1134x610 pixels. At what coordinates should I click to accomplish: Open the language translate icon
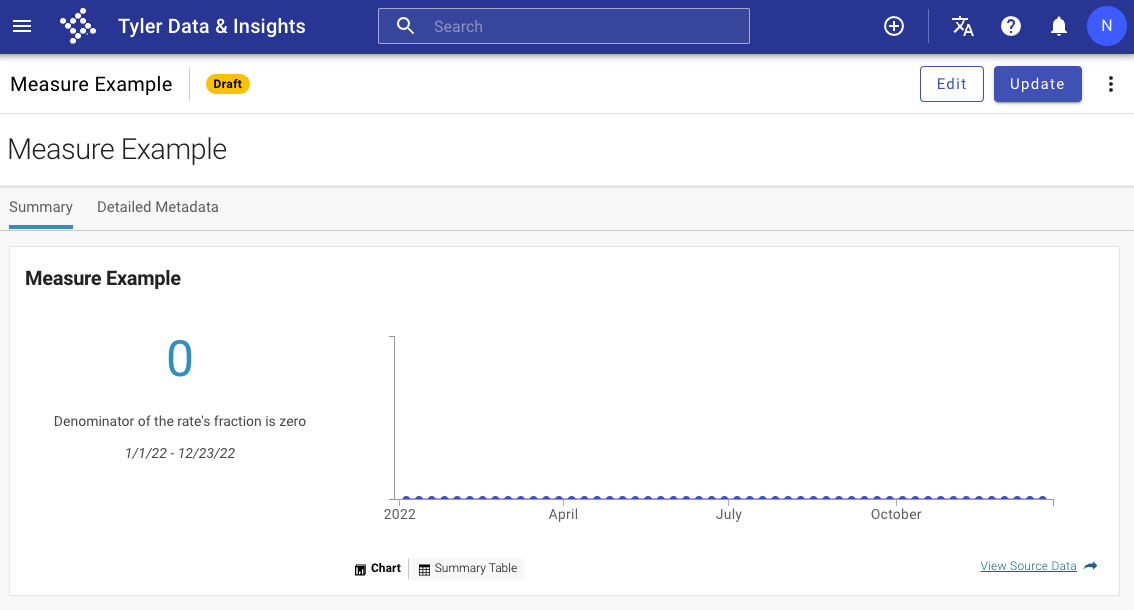(x=963, y=26)
